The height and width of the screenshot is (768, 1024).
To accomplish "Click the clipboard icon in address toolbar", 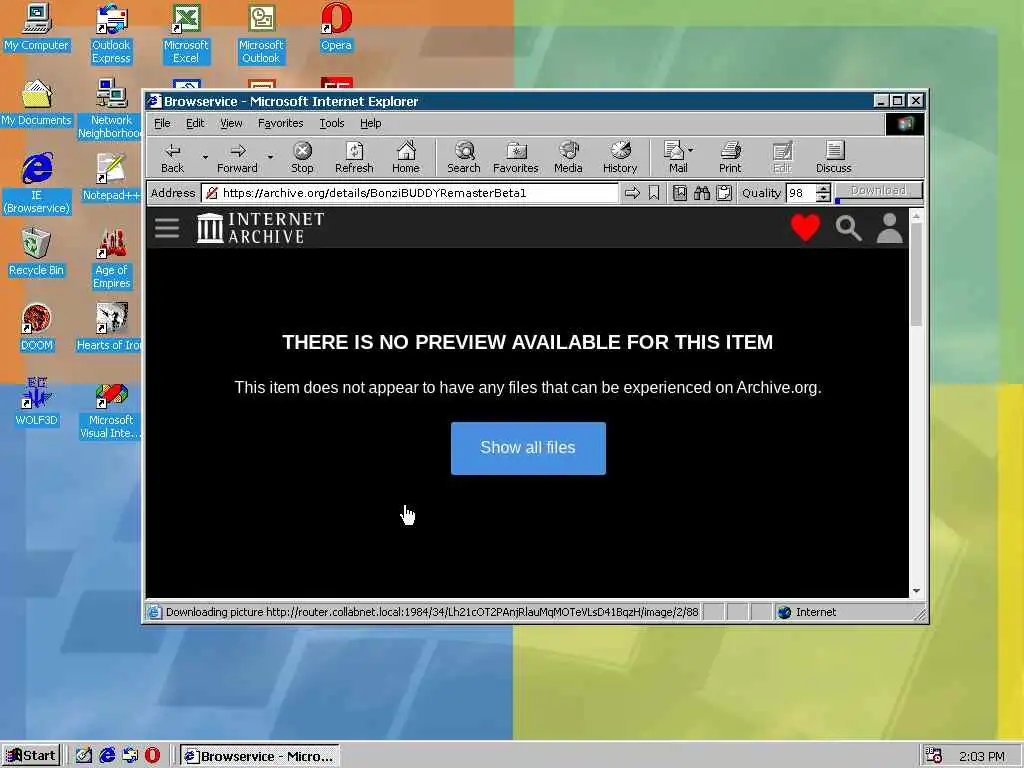I will click(x=724, y=193).
